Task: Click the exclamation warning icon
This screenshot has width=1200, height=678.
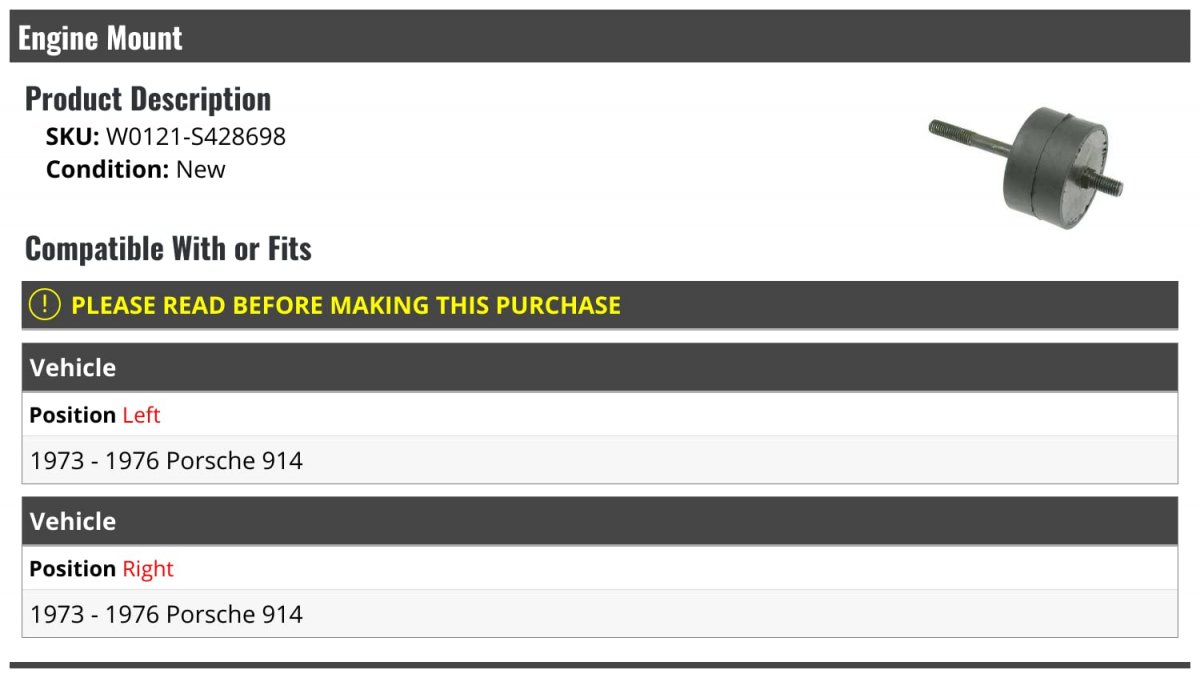Action: click(x=45, y=304)
